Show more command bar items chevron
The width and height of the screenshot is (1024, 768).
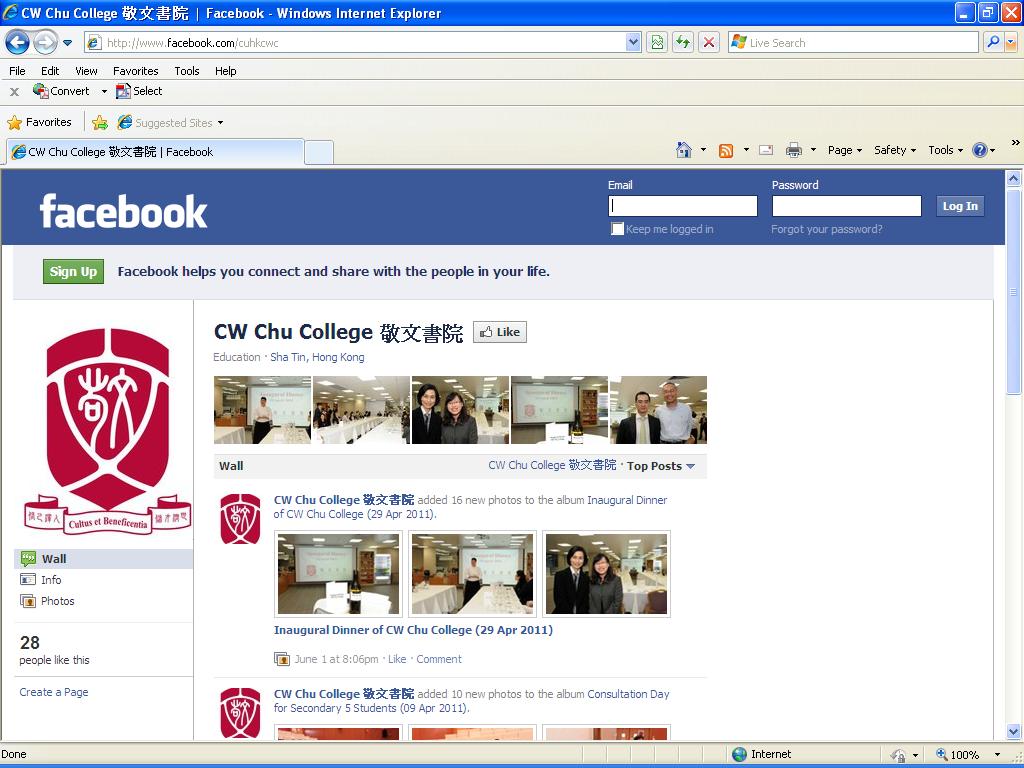click(x=1015, y=142)
